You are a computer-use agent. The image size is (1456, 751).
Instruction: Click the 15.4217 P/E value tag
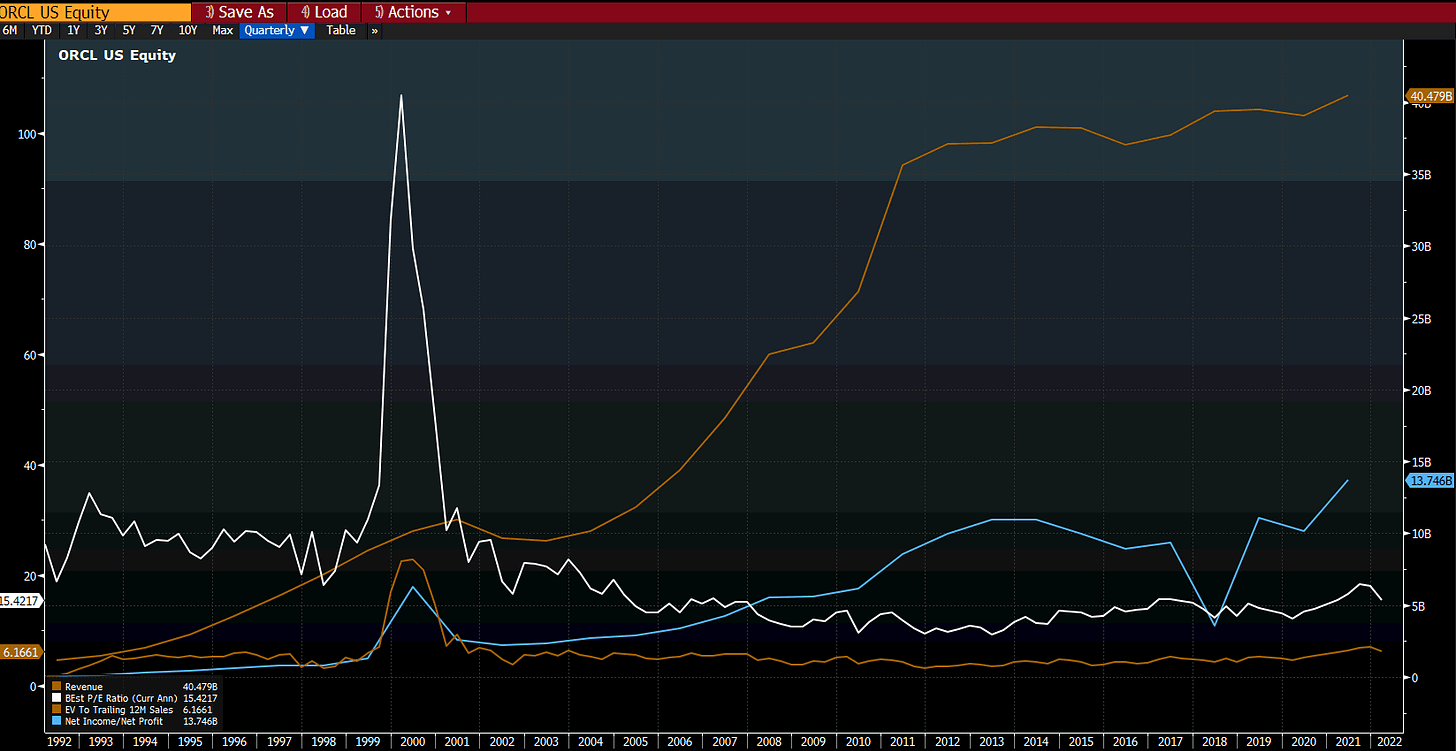[x=19, y=601]
